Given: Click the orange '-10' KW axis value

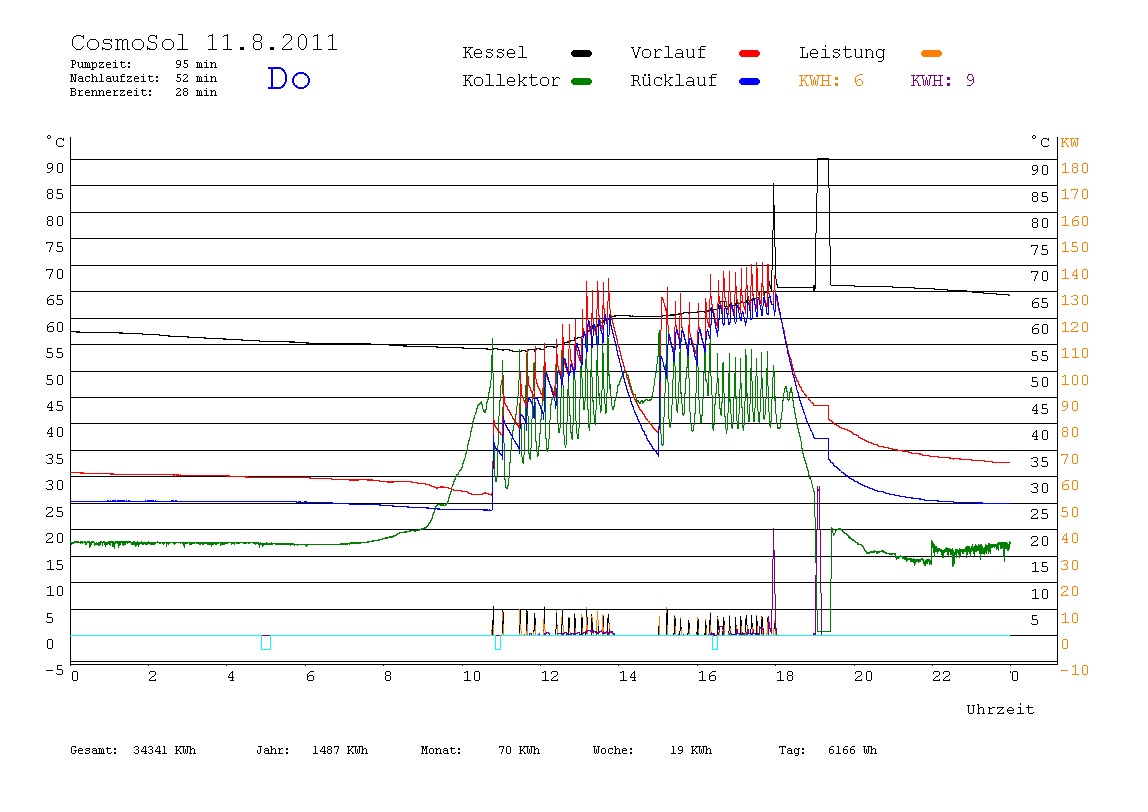Looking at the screenshot, I should click(x=1075, y=671).
